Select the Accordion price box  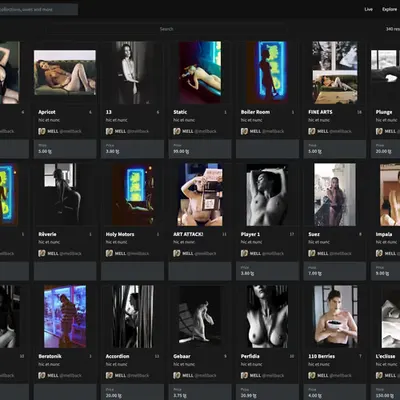tap(132, 392)
